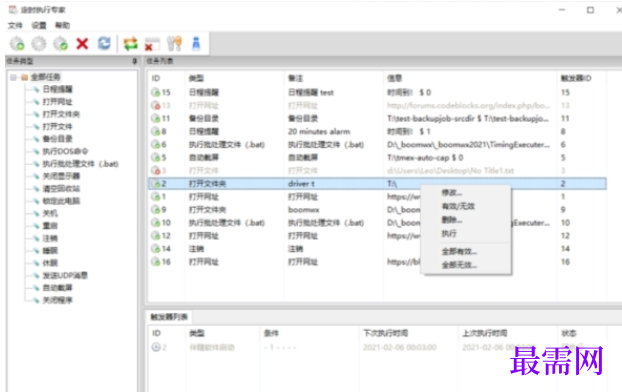Open the 文件 menu
Screen dimensions: 622x392
(15, 25)
